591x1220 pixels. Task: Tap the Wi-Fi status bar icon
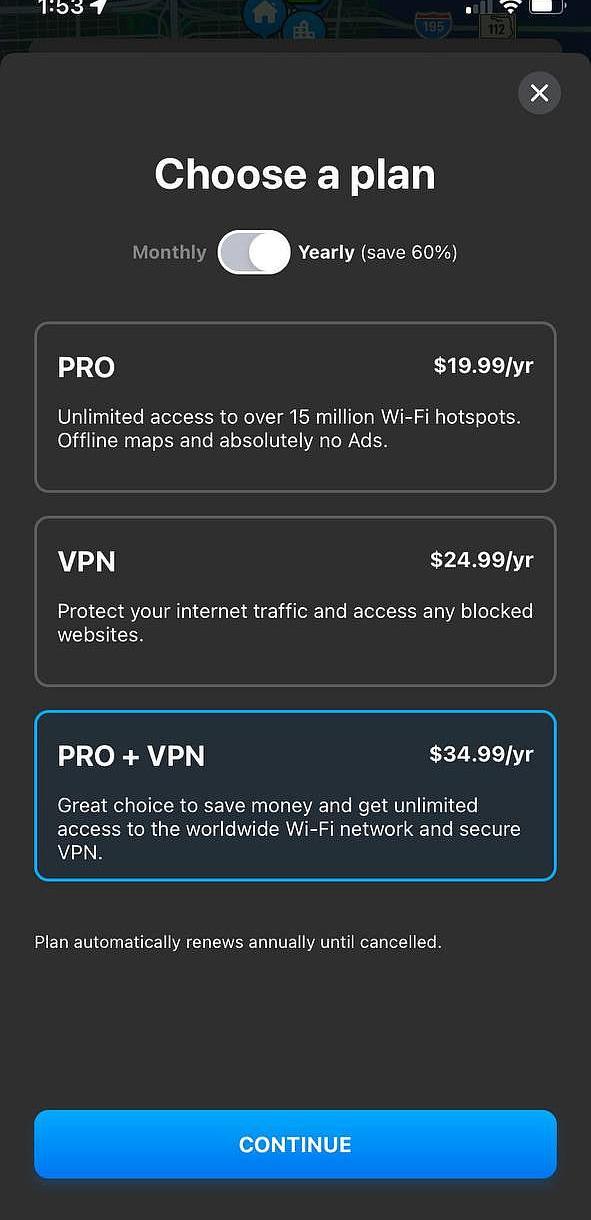tap(510, 7)
